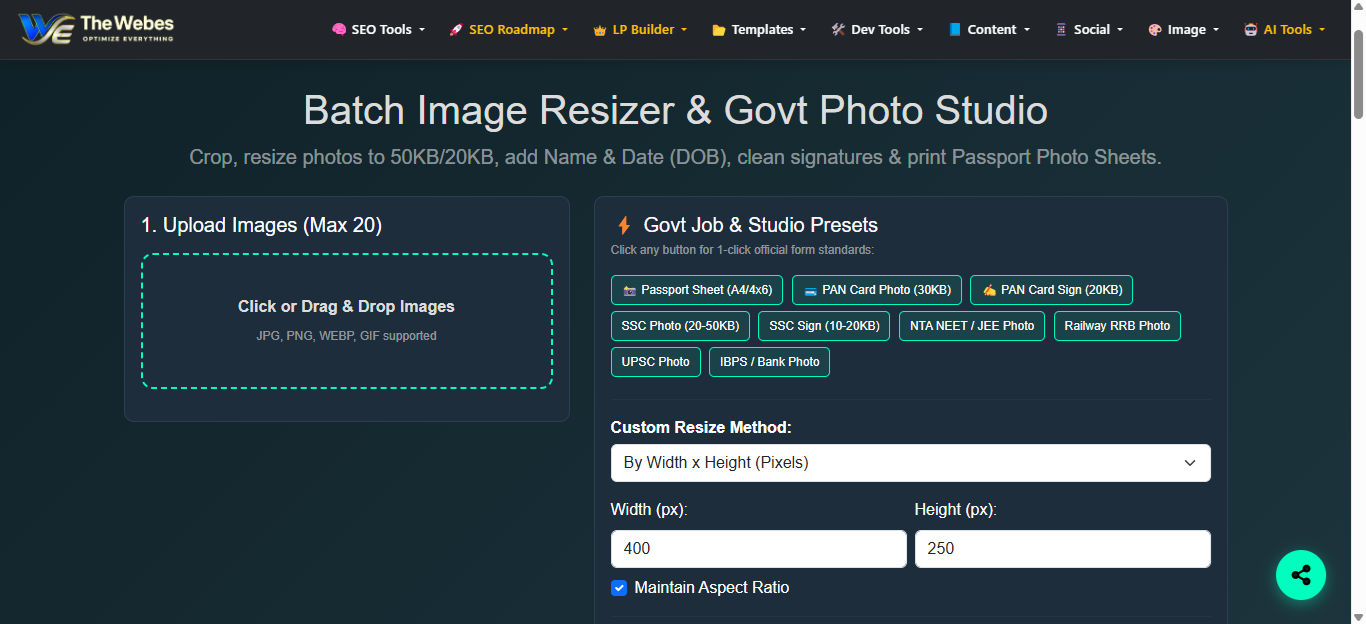Image resolution: width=1366 pixels, height=624 pixels.
Task: Click the brain icon beside SEO Tools
Action: click(x=339, y=30)
